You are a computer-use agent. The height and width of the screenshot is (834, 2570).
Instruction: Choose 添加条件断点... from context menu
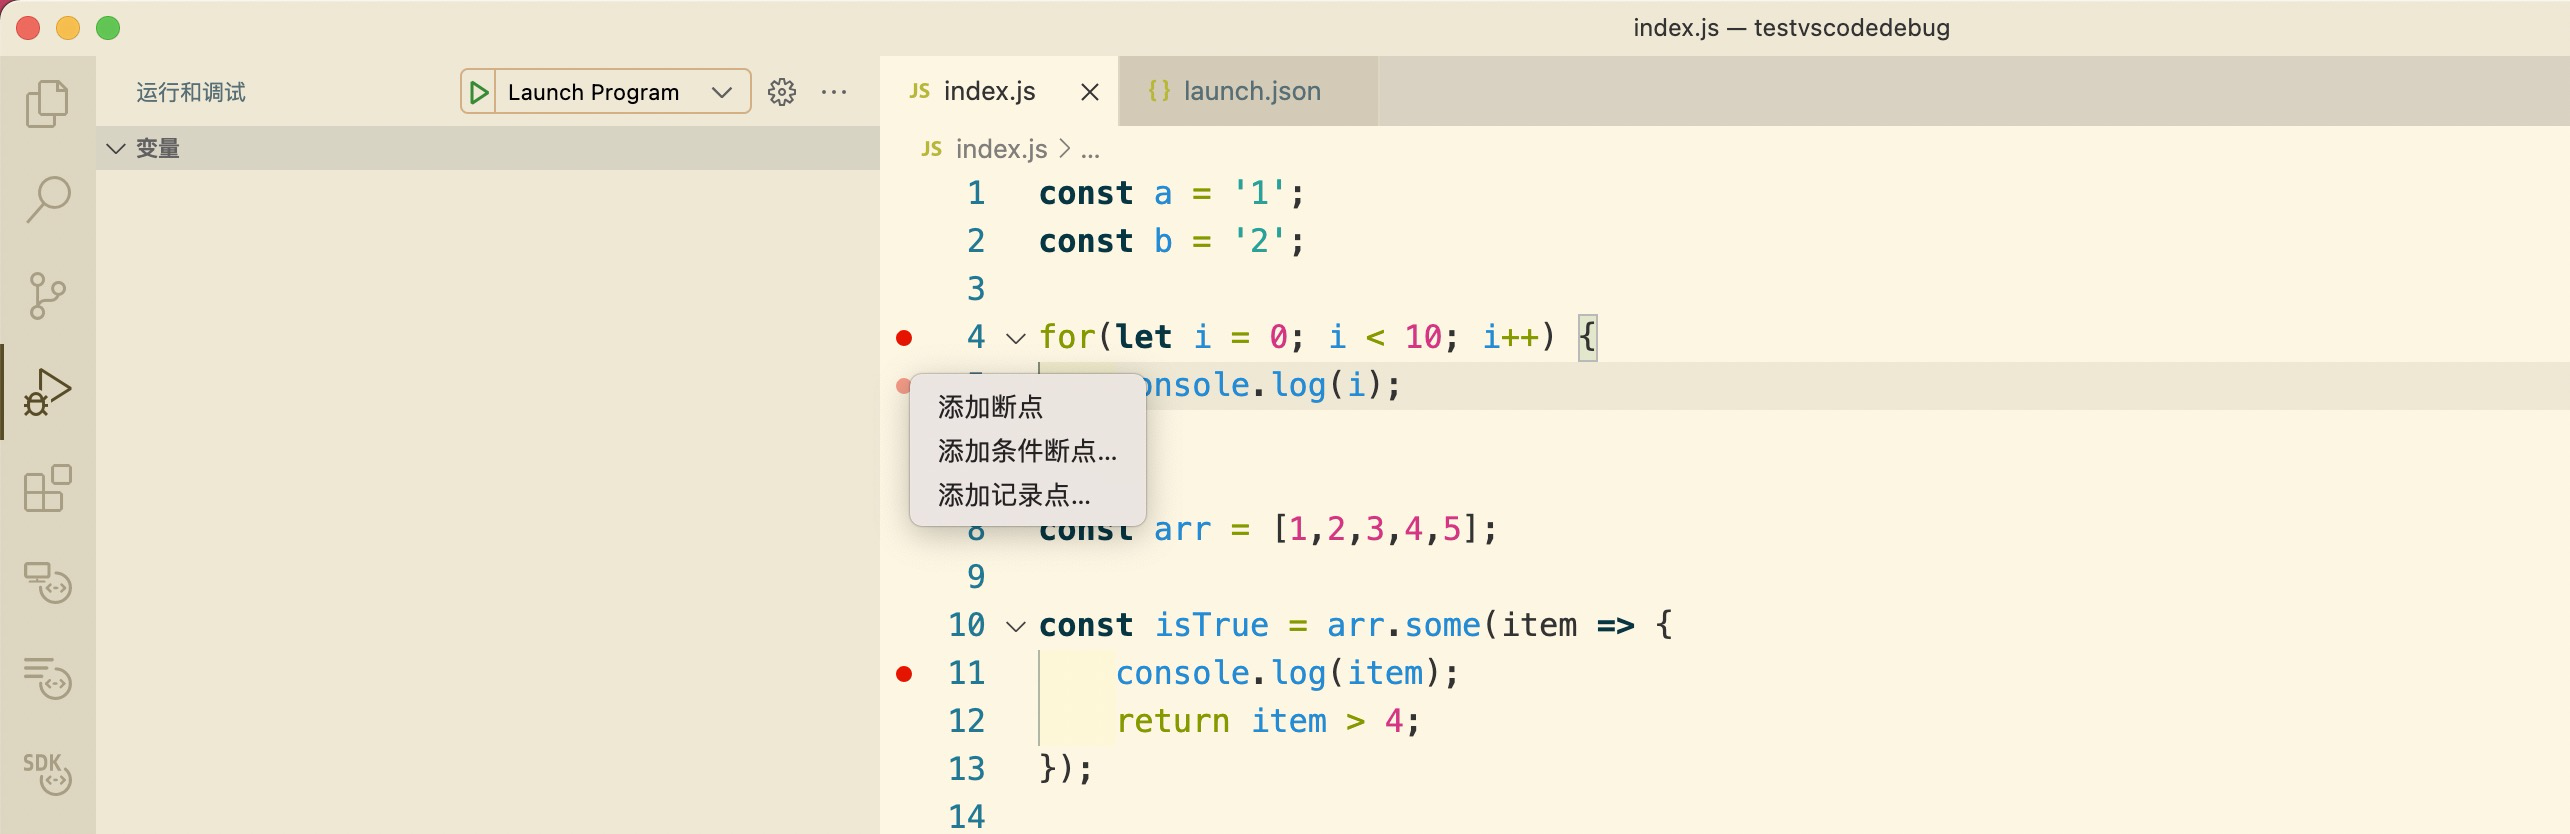click(x=1027, y=451)
